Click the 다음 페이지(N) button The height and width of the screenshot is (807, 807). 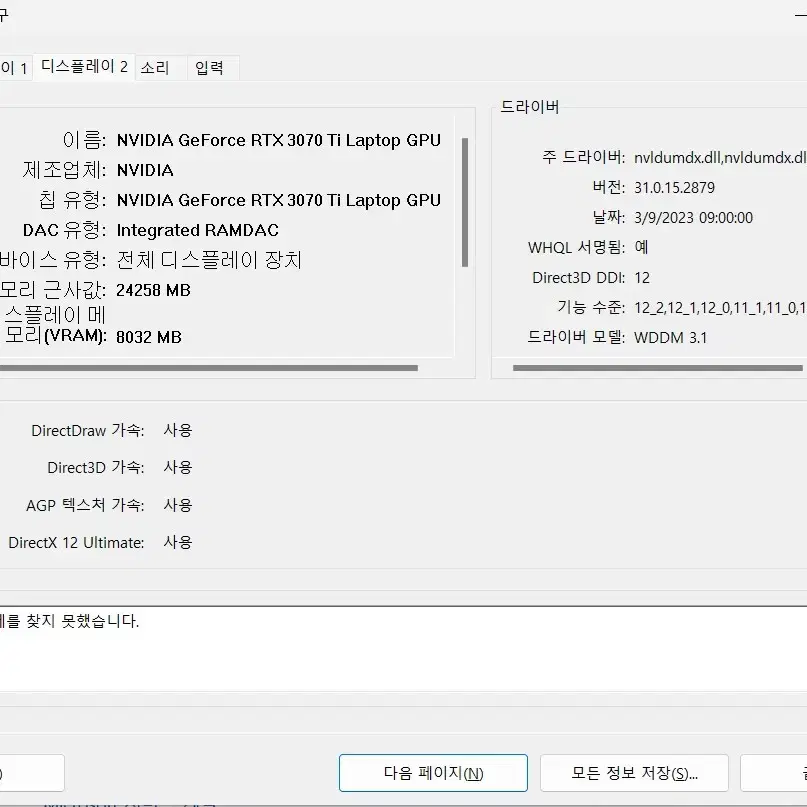(433, 773)
